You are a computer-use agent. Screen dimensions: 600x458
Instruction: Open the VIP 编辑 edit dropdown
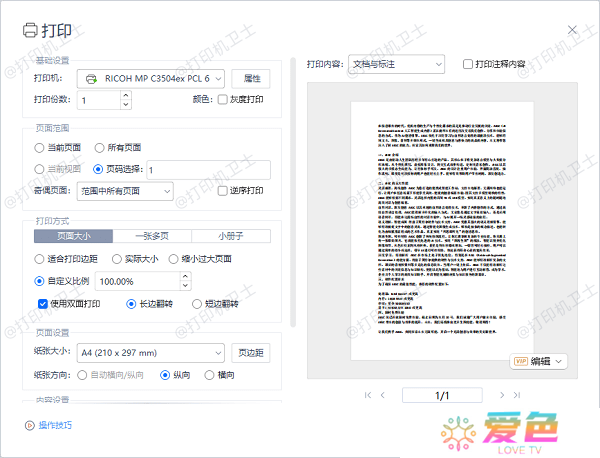538,361
